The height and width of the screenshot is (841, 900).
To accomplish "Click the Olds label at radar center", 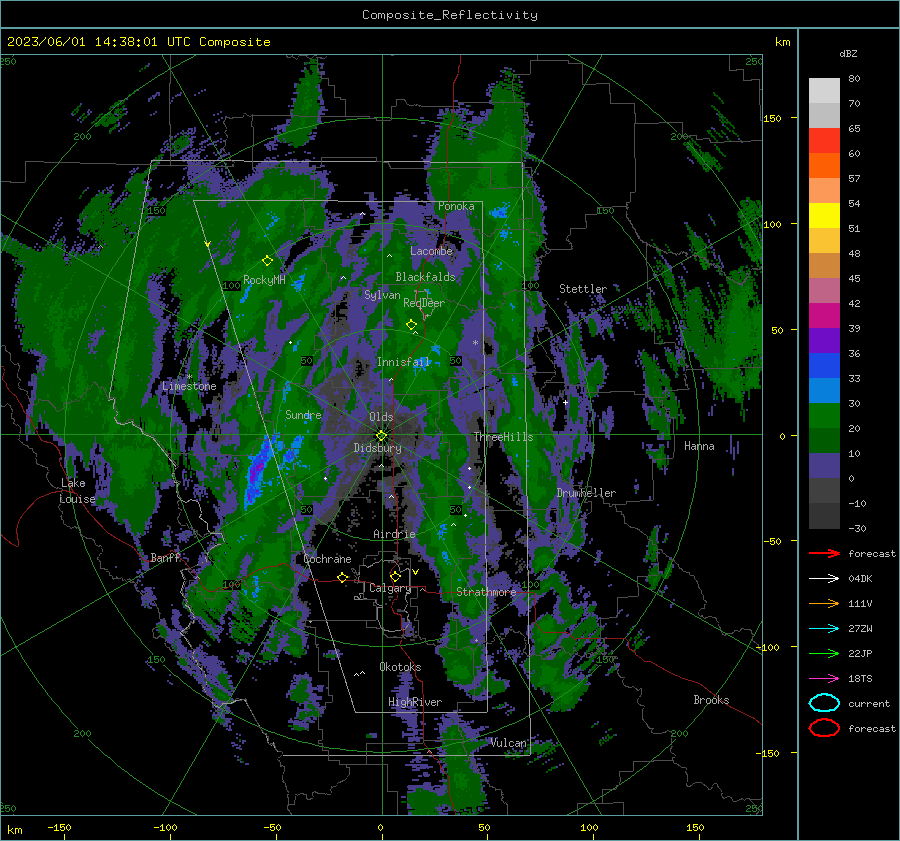I will 381,417.
